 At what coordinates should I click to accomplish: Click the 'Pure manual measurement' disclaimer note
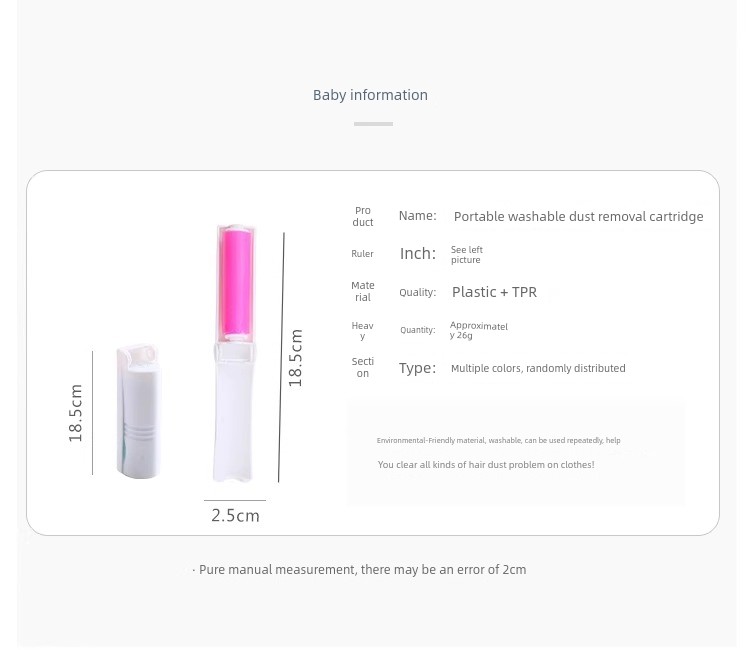(359, 570)
